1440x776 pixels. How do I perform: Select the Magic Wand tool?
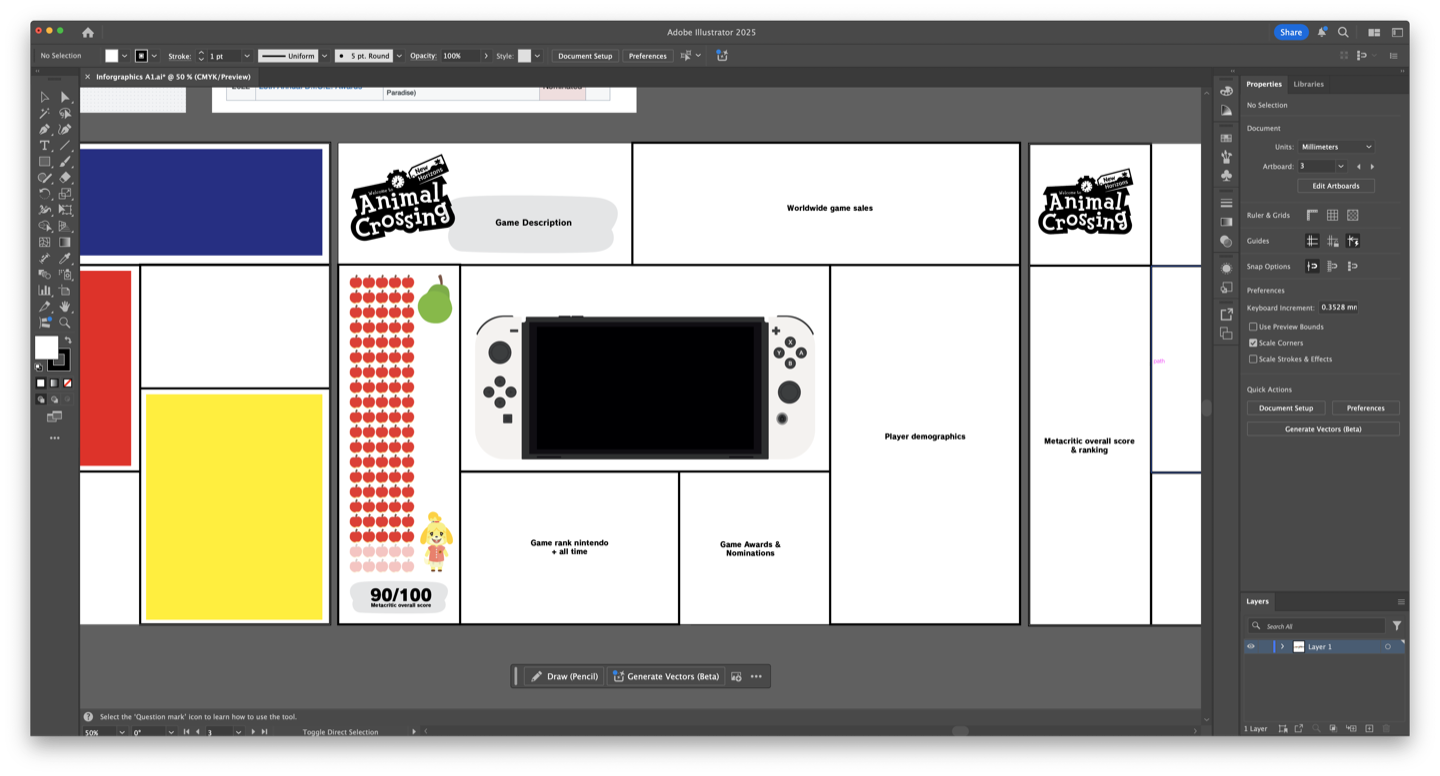coord(45,113)
